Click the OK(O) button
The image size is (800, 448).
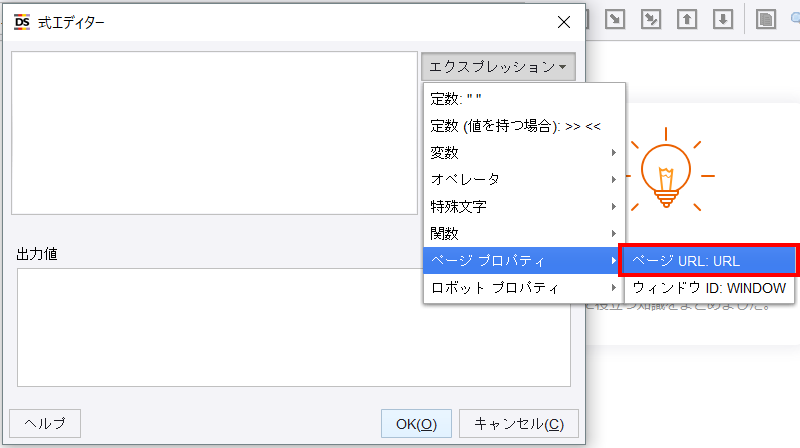coord(416,424)
